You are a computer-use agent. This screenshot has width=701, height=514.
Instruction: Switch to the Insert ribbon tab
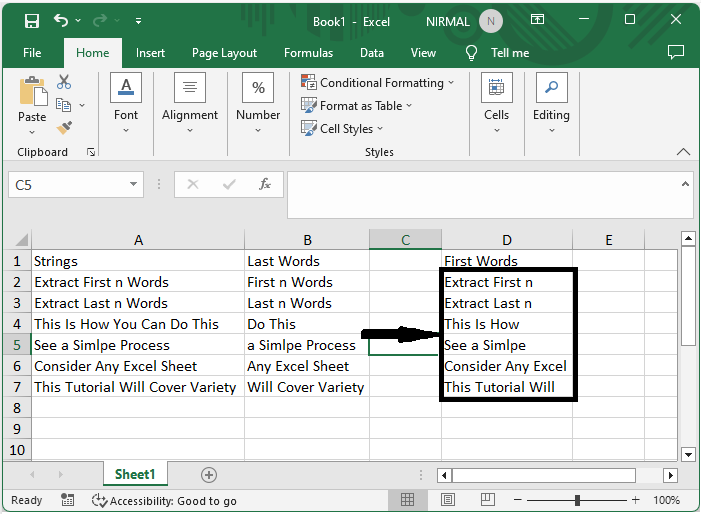[x=151, y=53]
